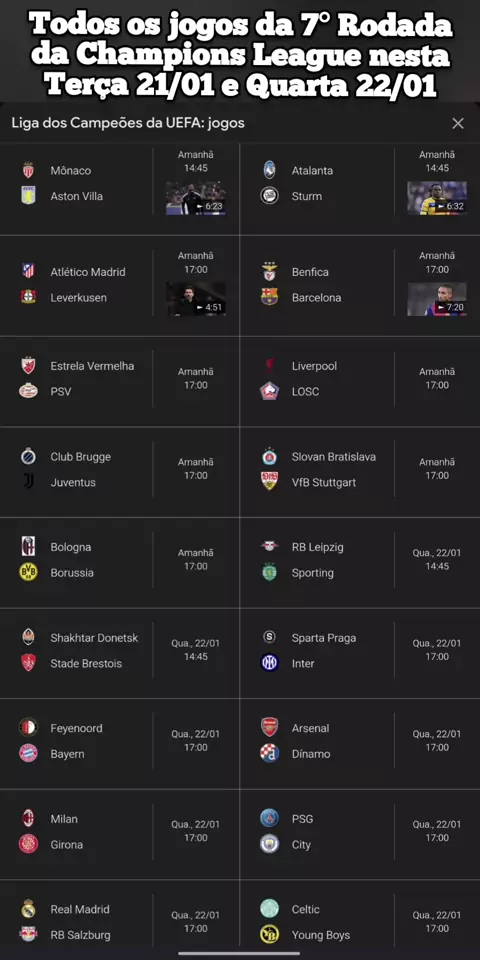Viewport: 480px width, 960px height.
Task: Tap the bottom home indicator bar
Action: 239,953
